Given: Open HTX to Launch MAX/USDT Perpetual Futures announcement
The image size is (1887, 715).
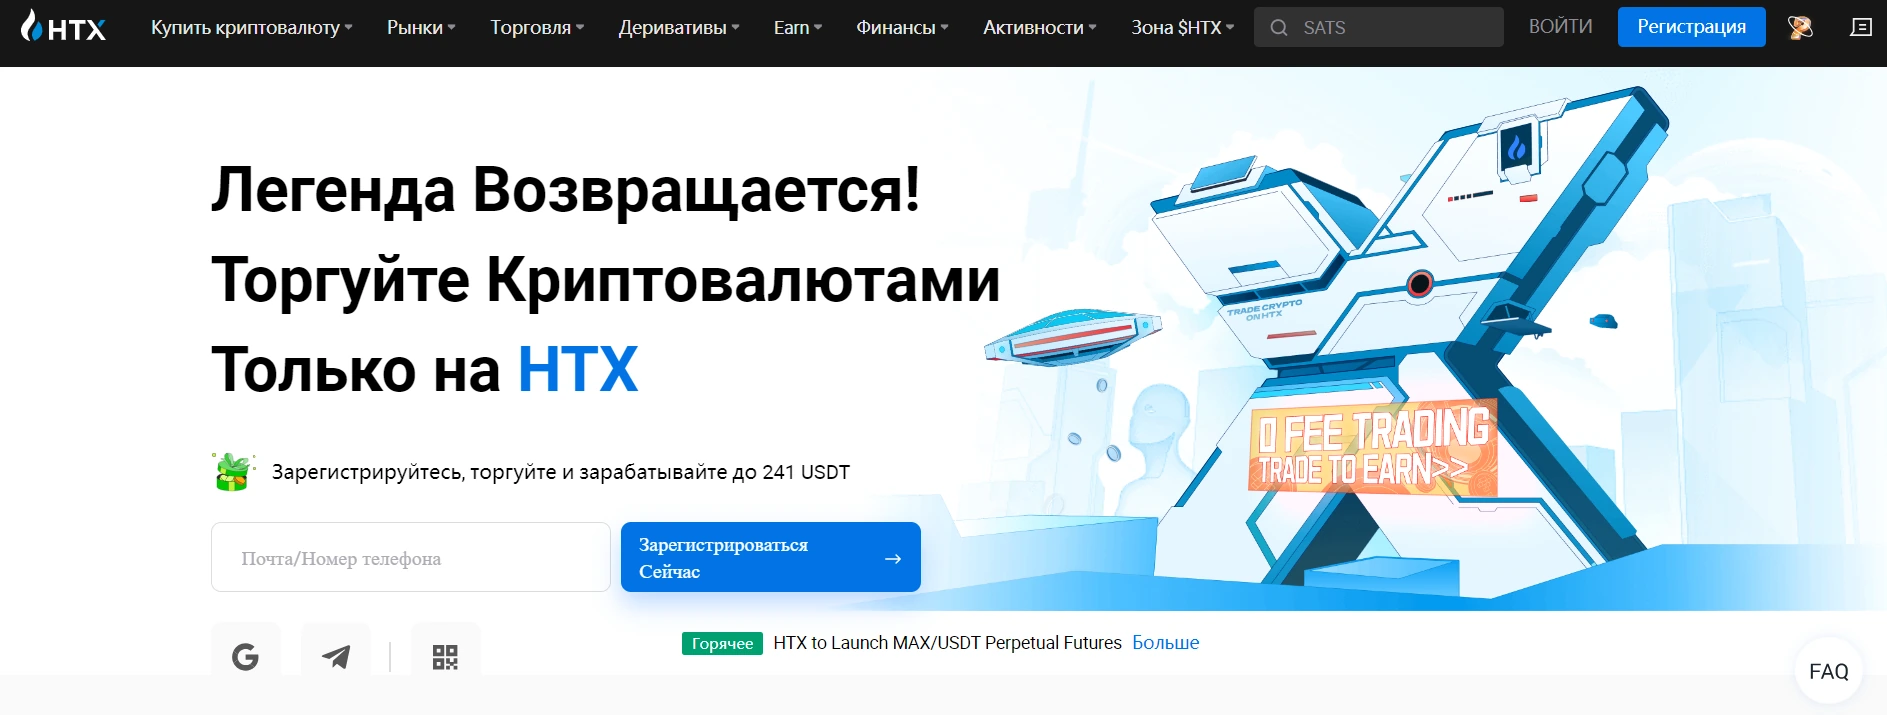Looking at the screenshot, I should [x=947, y=643].
